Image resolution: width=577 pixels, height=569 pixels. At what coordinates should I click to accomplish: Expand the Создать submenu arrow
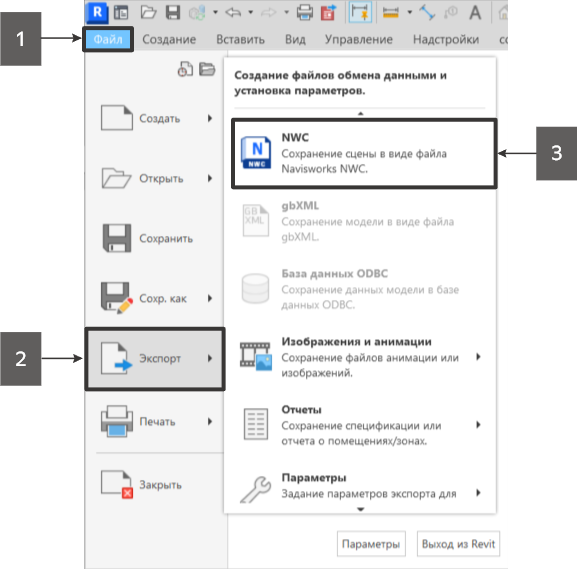[x=210, y=118]
